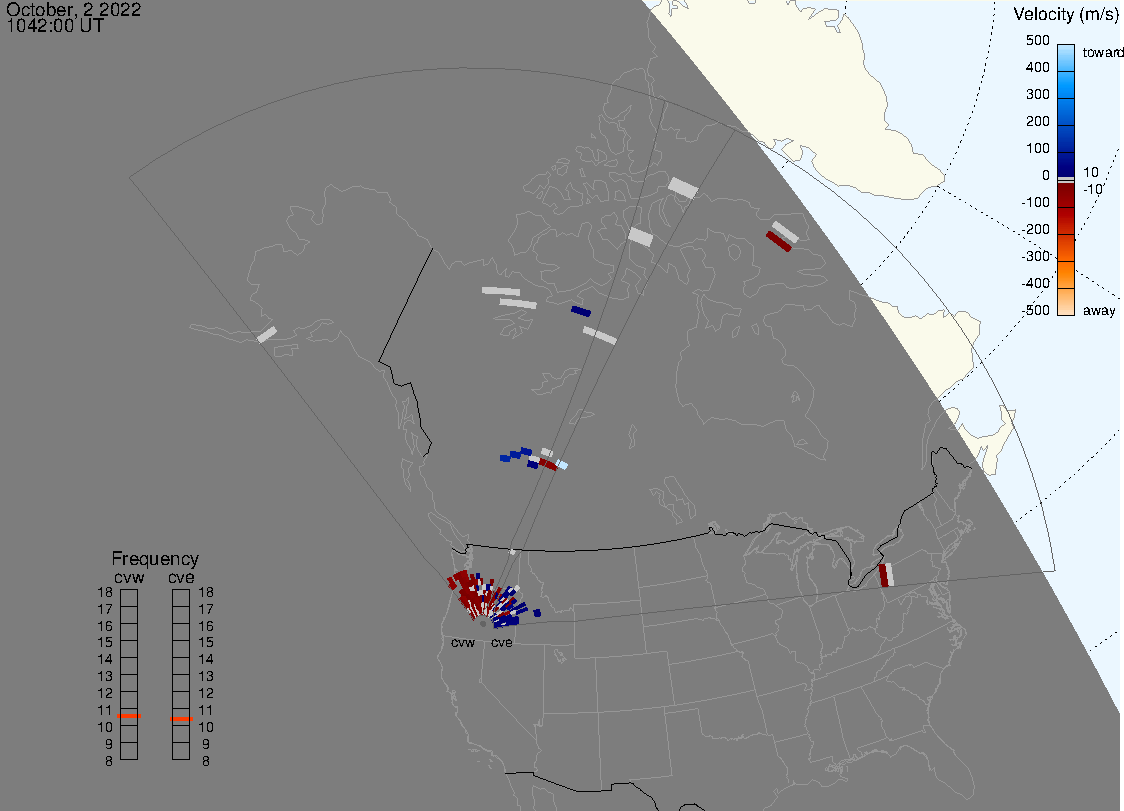The height and width of the screenshot is (811, 1124).
Task: Click the "cve" radar station label on the map
Action: [501, 642]
